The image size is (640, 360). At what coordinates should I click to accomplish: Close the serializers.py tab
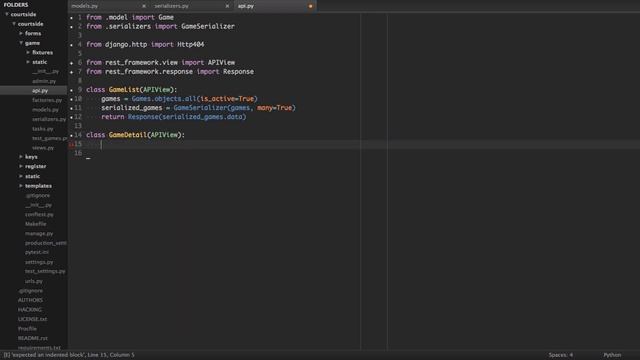tap(227, 6)
